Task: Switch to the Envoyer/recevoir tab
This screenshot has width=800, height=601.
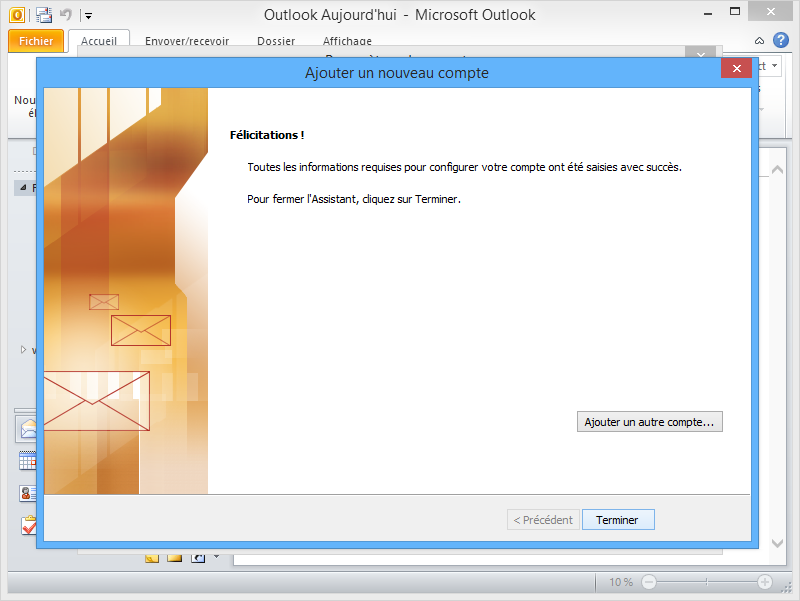Action: tap(190, 41)
